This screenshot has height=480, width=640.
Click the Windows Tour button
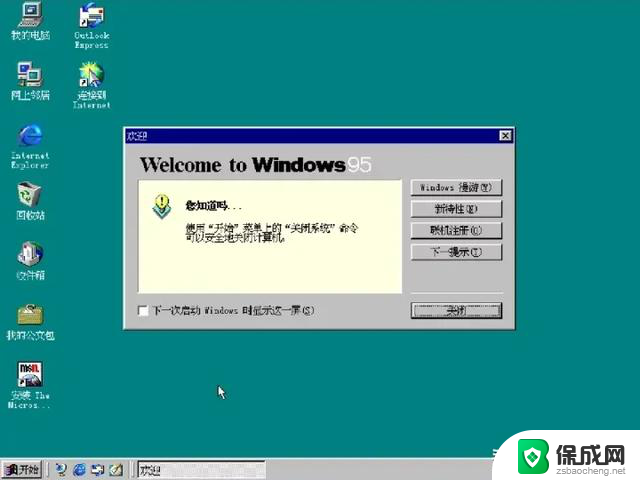click(456, 187)
